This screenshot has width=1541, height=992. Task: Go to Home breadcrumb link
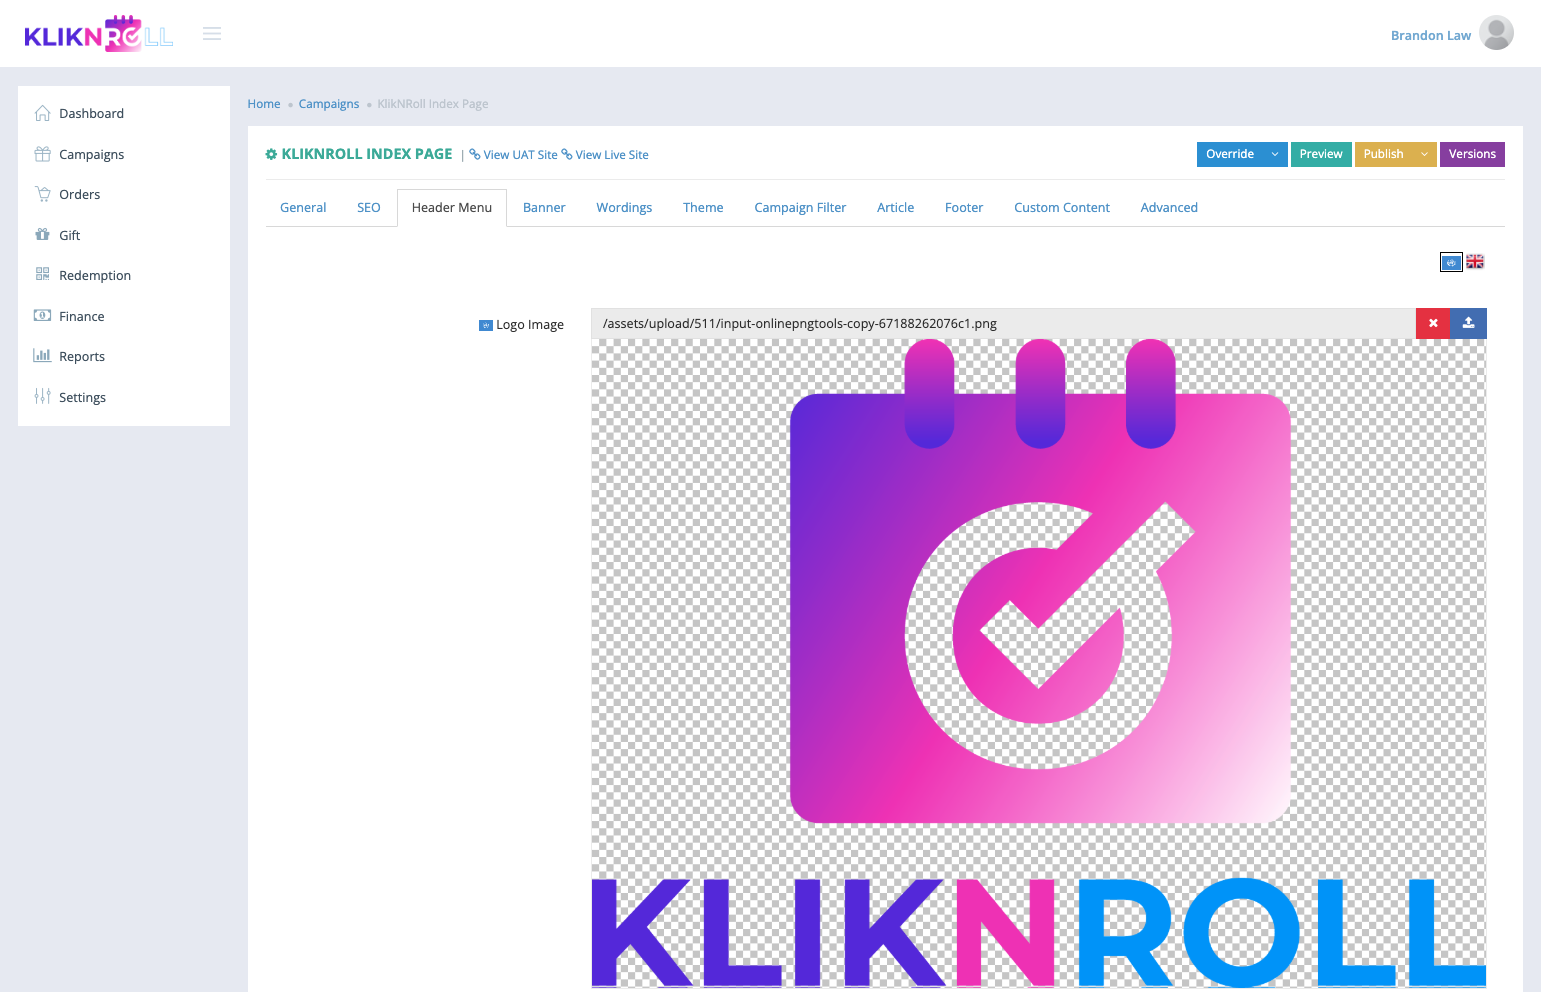(264, 104)
